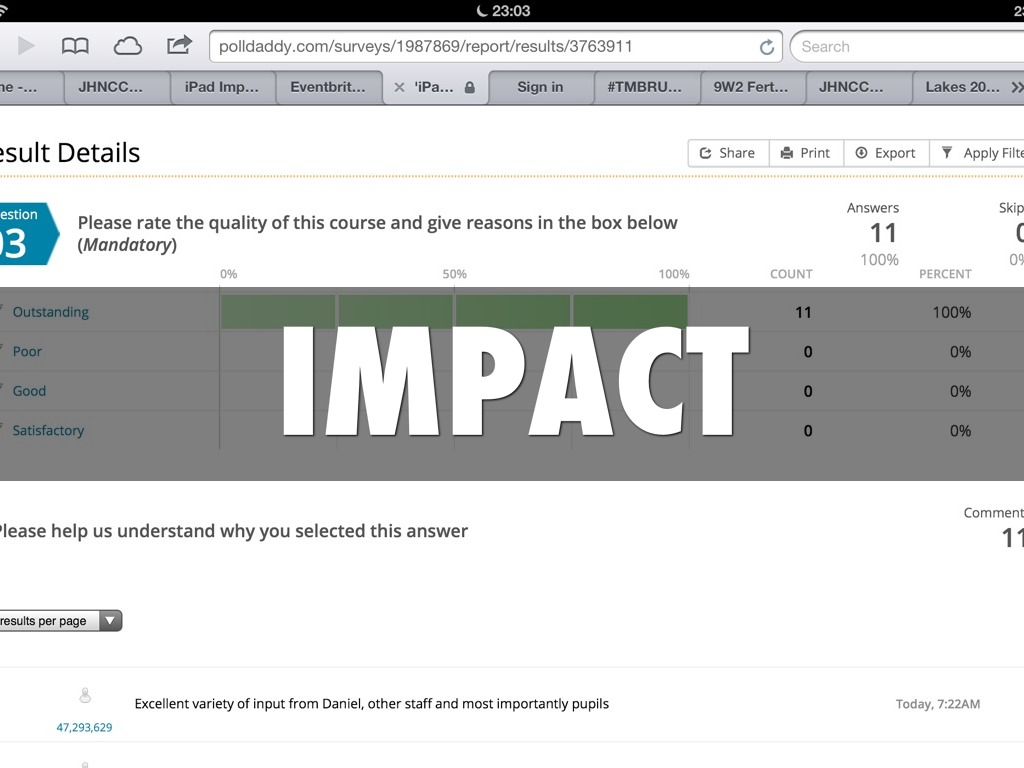Tap the Search field
Image resolution: width=1024 pixels, height=768 pixels.
pyautogui.click(x=905, y=46)
